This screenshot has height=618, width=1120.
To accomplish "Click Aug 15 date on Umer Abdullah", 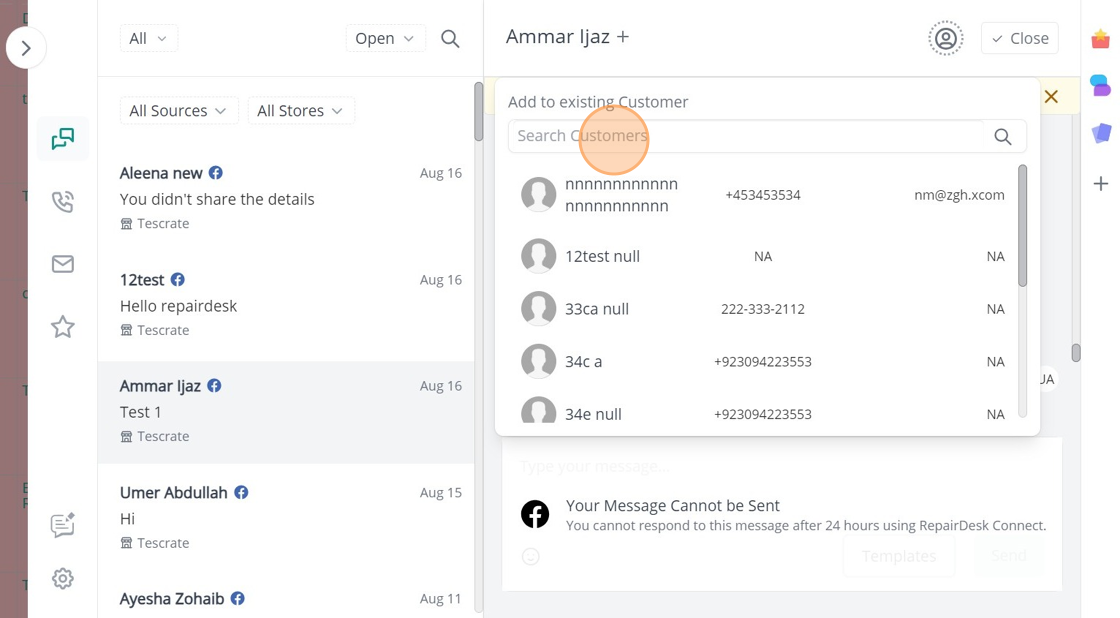I will click(x=441, y=492).
